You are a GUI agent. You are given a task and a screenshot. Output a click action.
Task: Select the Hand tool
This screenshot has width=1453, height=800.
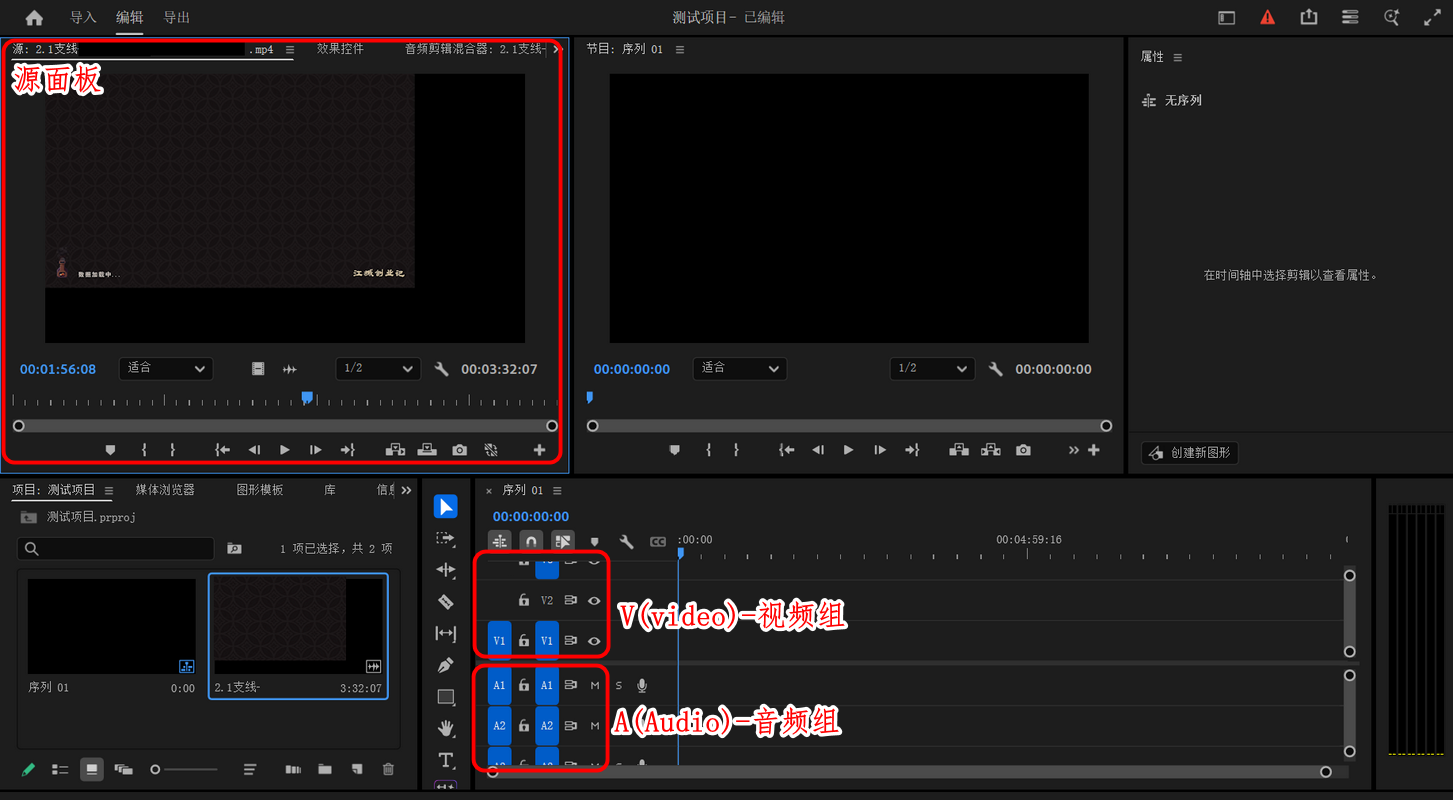click(446, 728)
